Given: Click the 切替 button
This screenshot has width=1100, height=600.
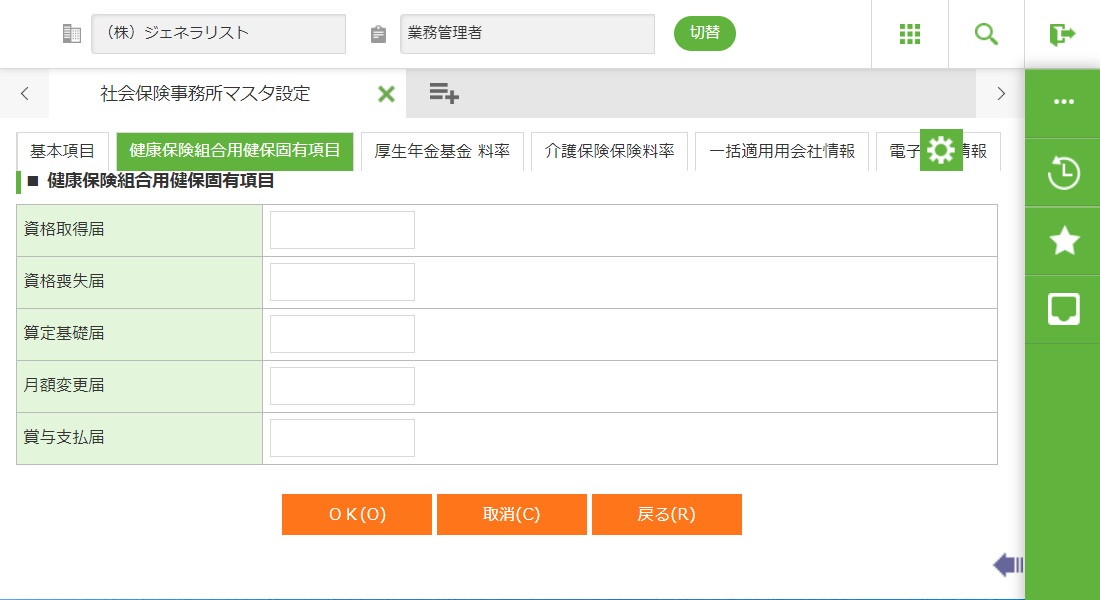Looking at the screenshot, I should click(x=704, y=33).
